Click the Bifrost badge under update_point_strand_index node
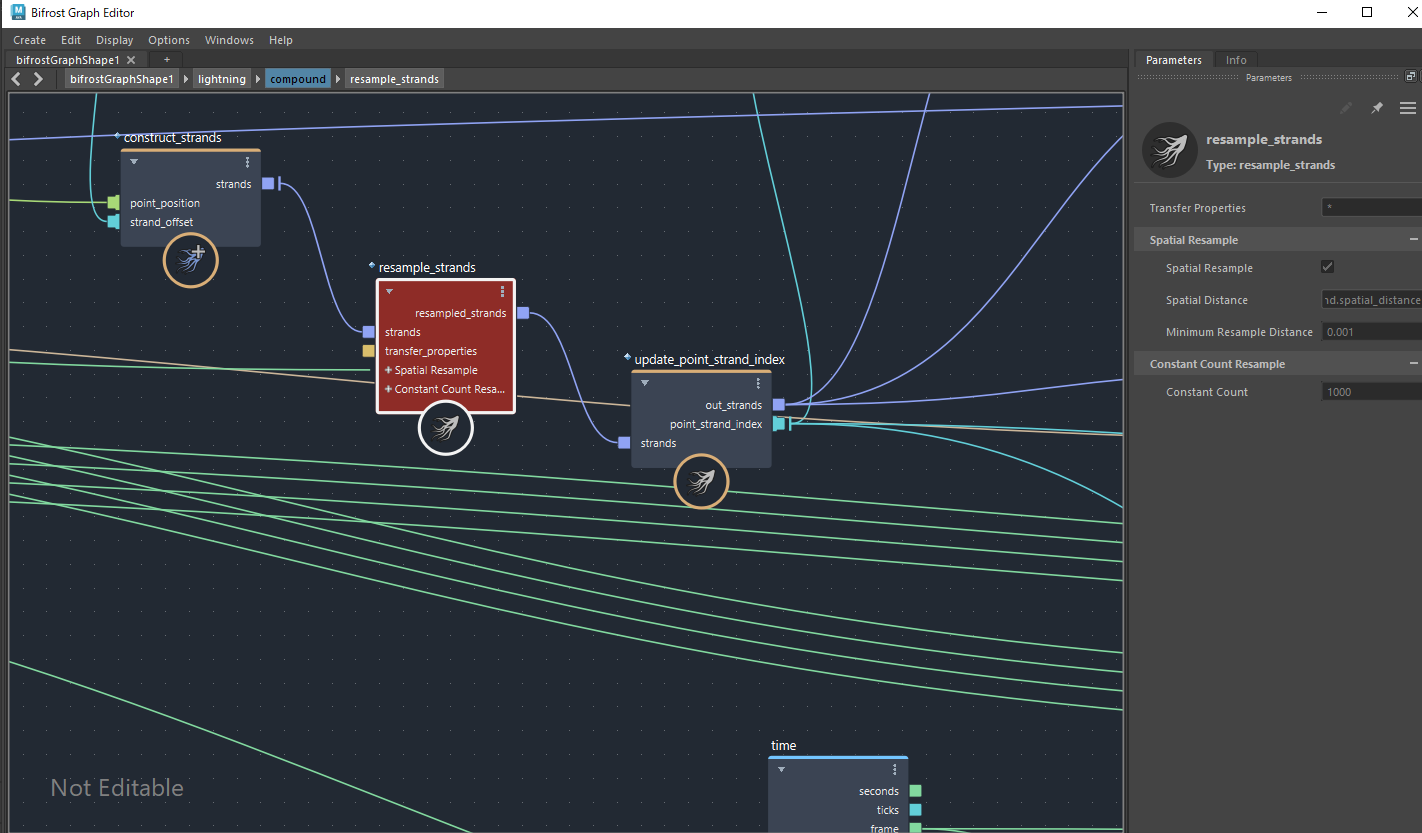1422x833 pixels. [701, 481]
